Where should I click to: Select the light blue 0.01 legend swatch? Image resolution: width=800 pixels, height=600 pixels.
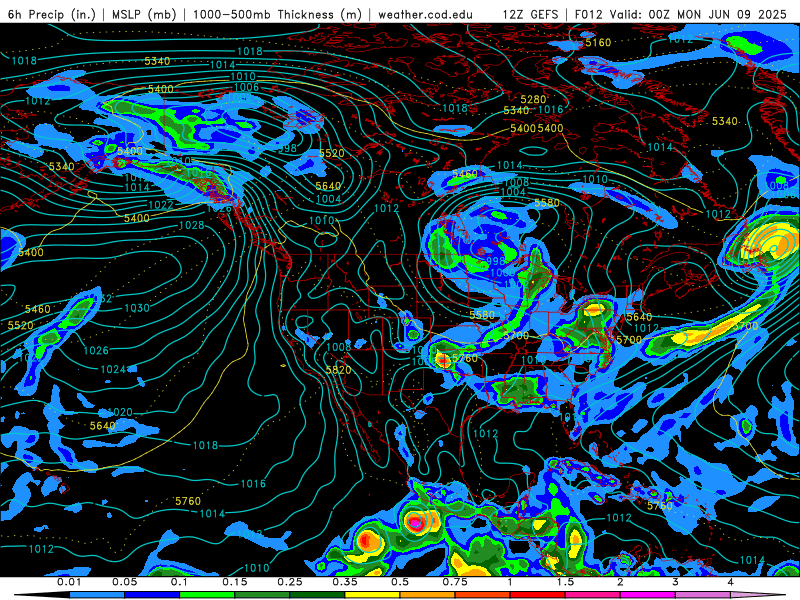click(x=97, y=595)
